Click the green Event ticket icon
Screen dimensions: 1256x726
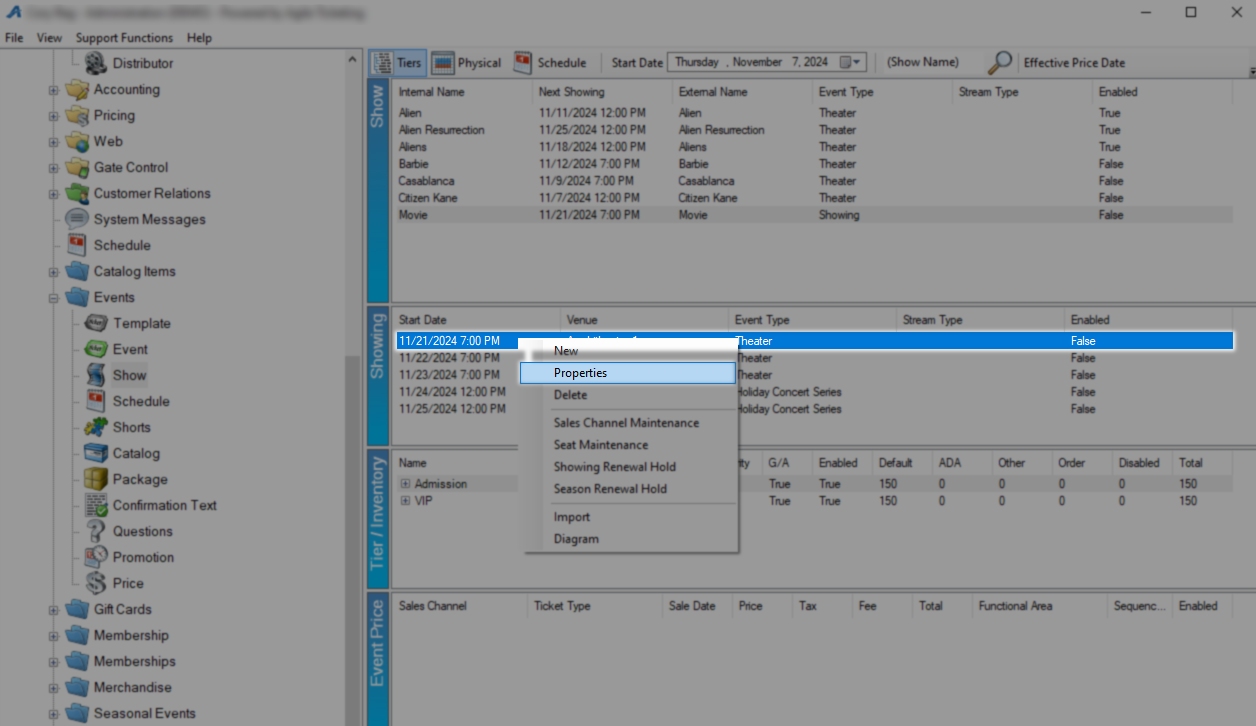click(96, 350)
